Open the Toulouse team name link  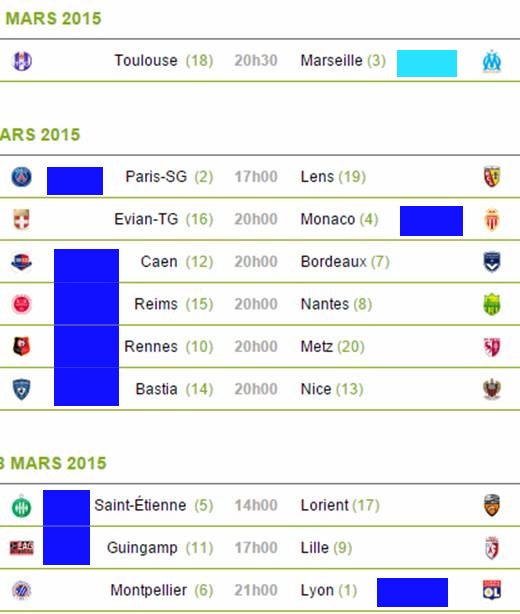tap(146, 61)
